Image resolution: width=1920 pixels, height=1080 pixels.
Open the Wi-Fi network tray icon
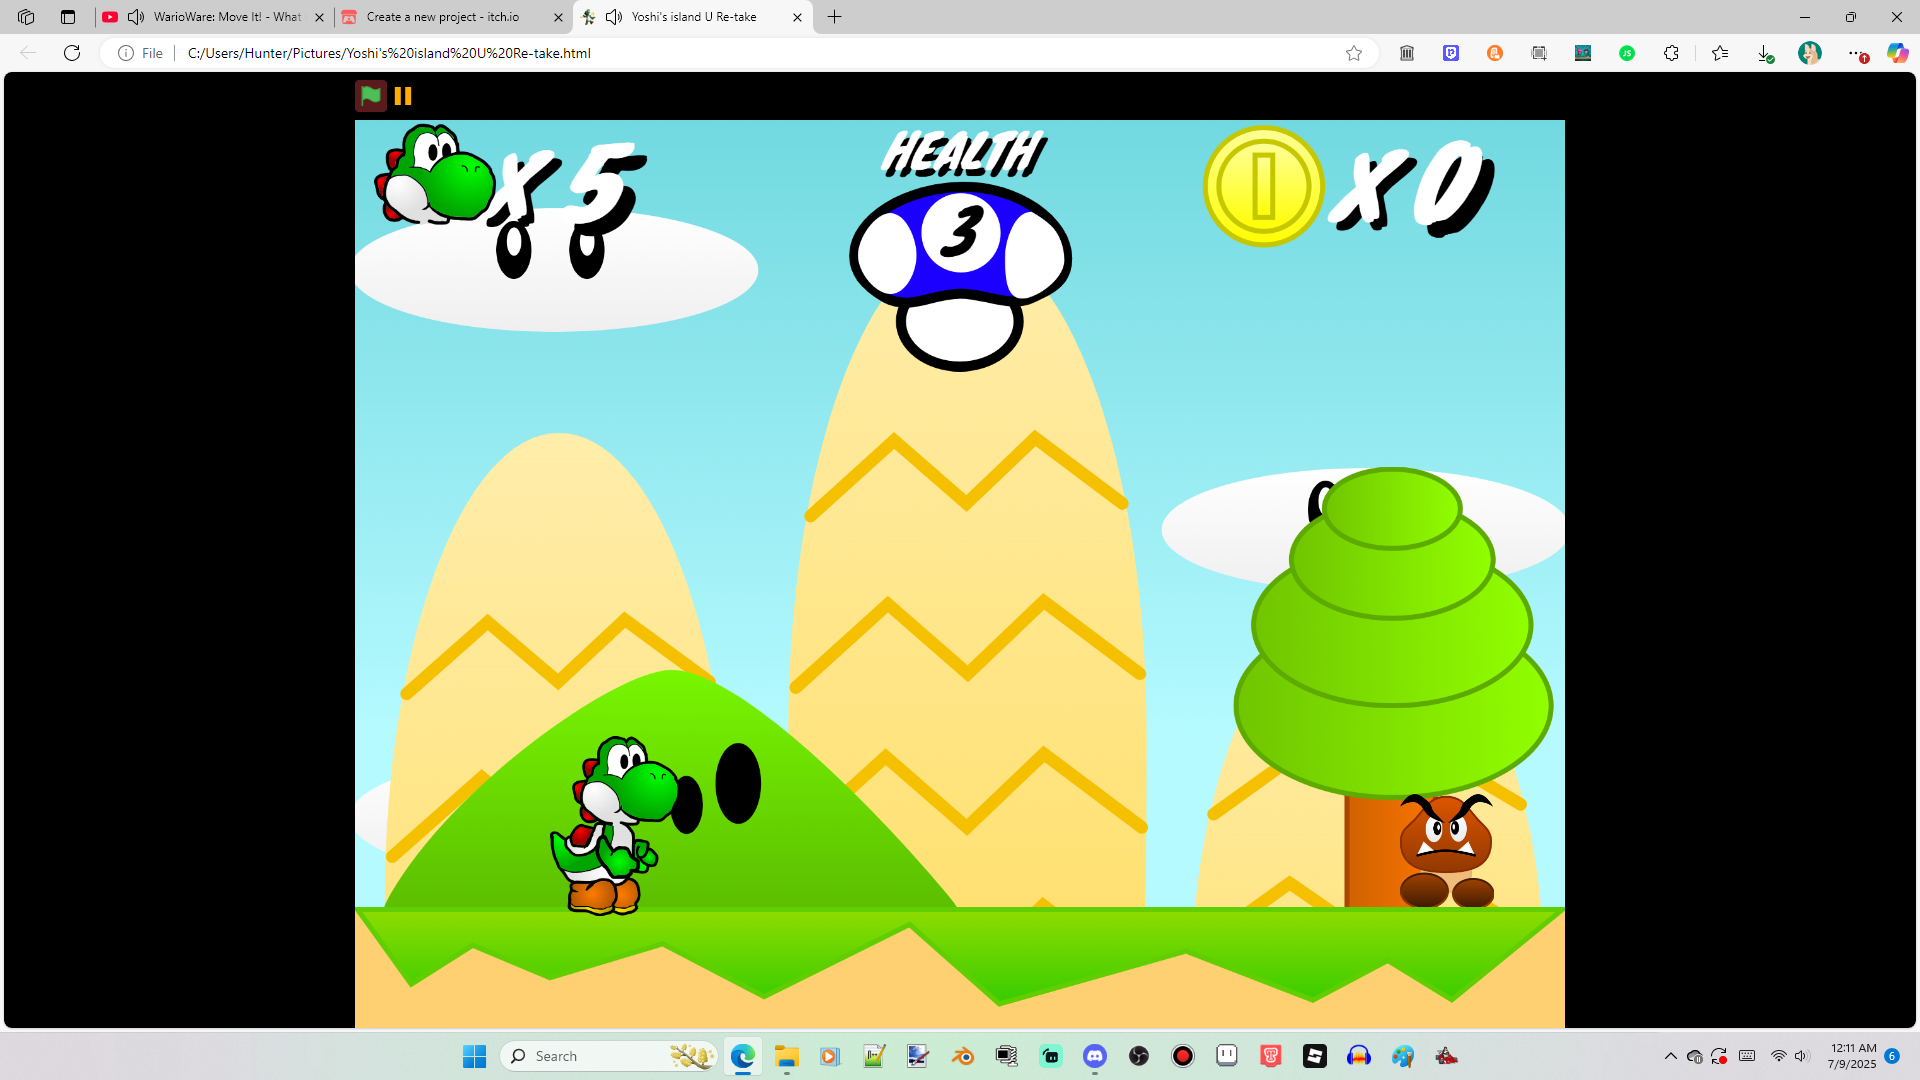click(1779, 1056)
